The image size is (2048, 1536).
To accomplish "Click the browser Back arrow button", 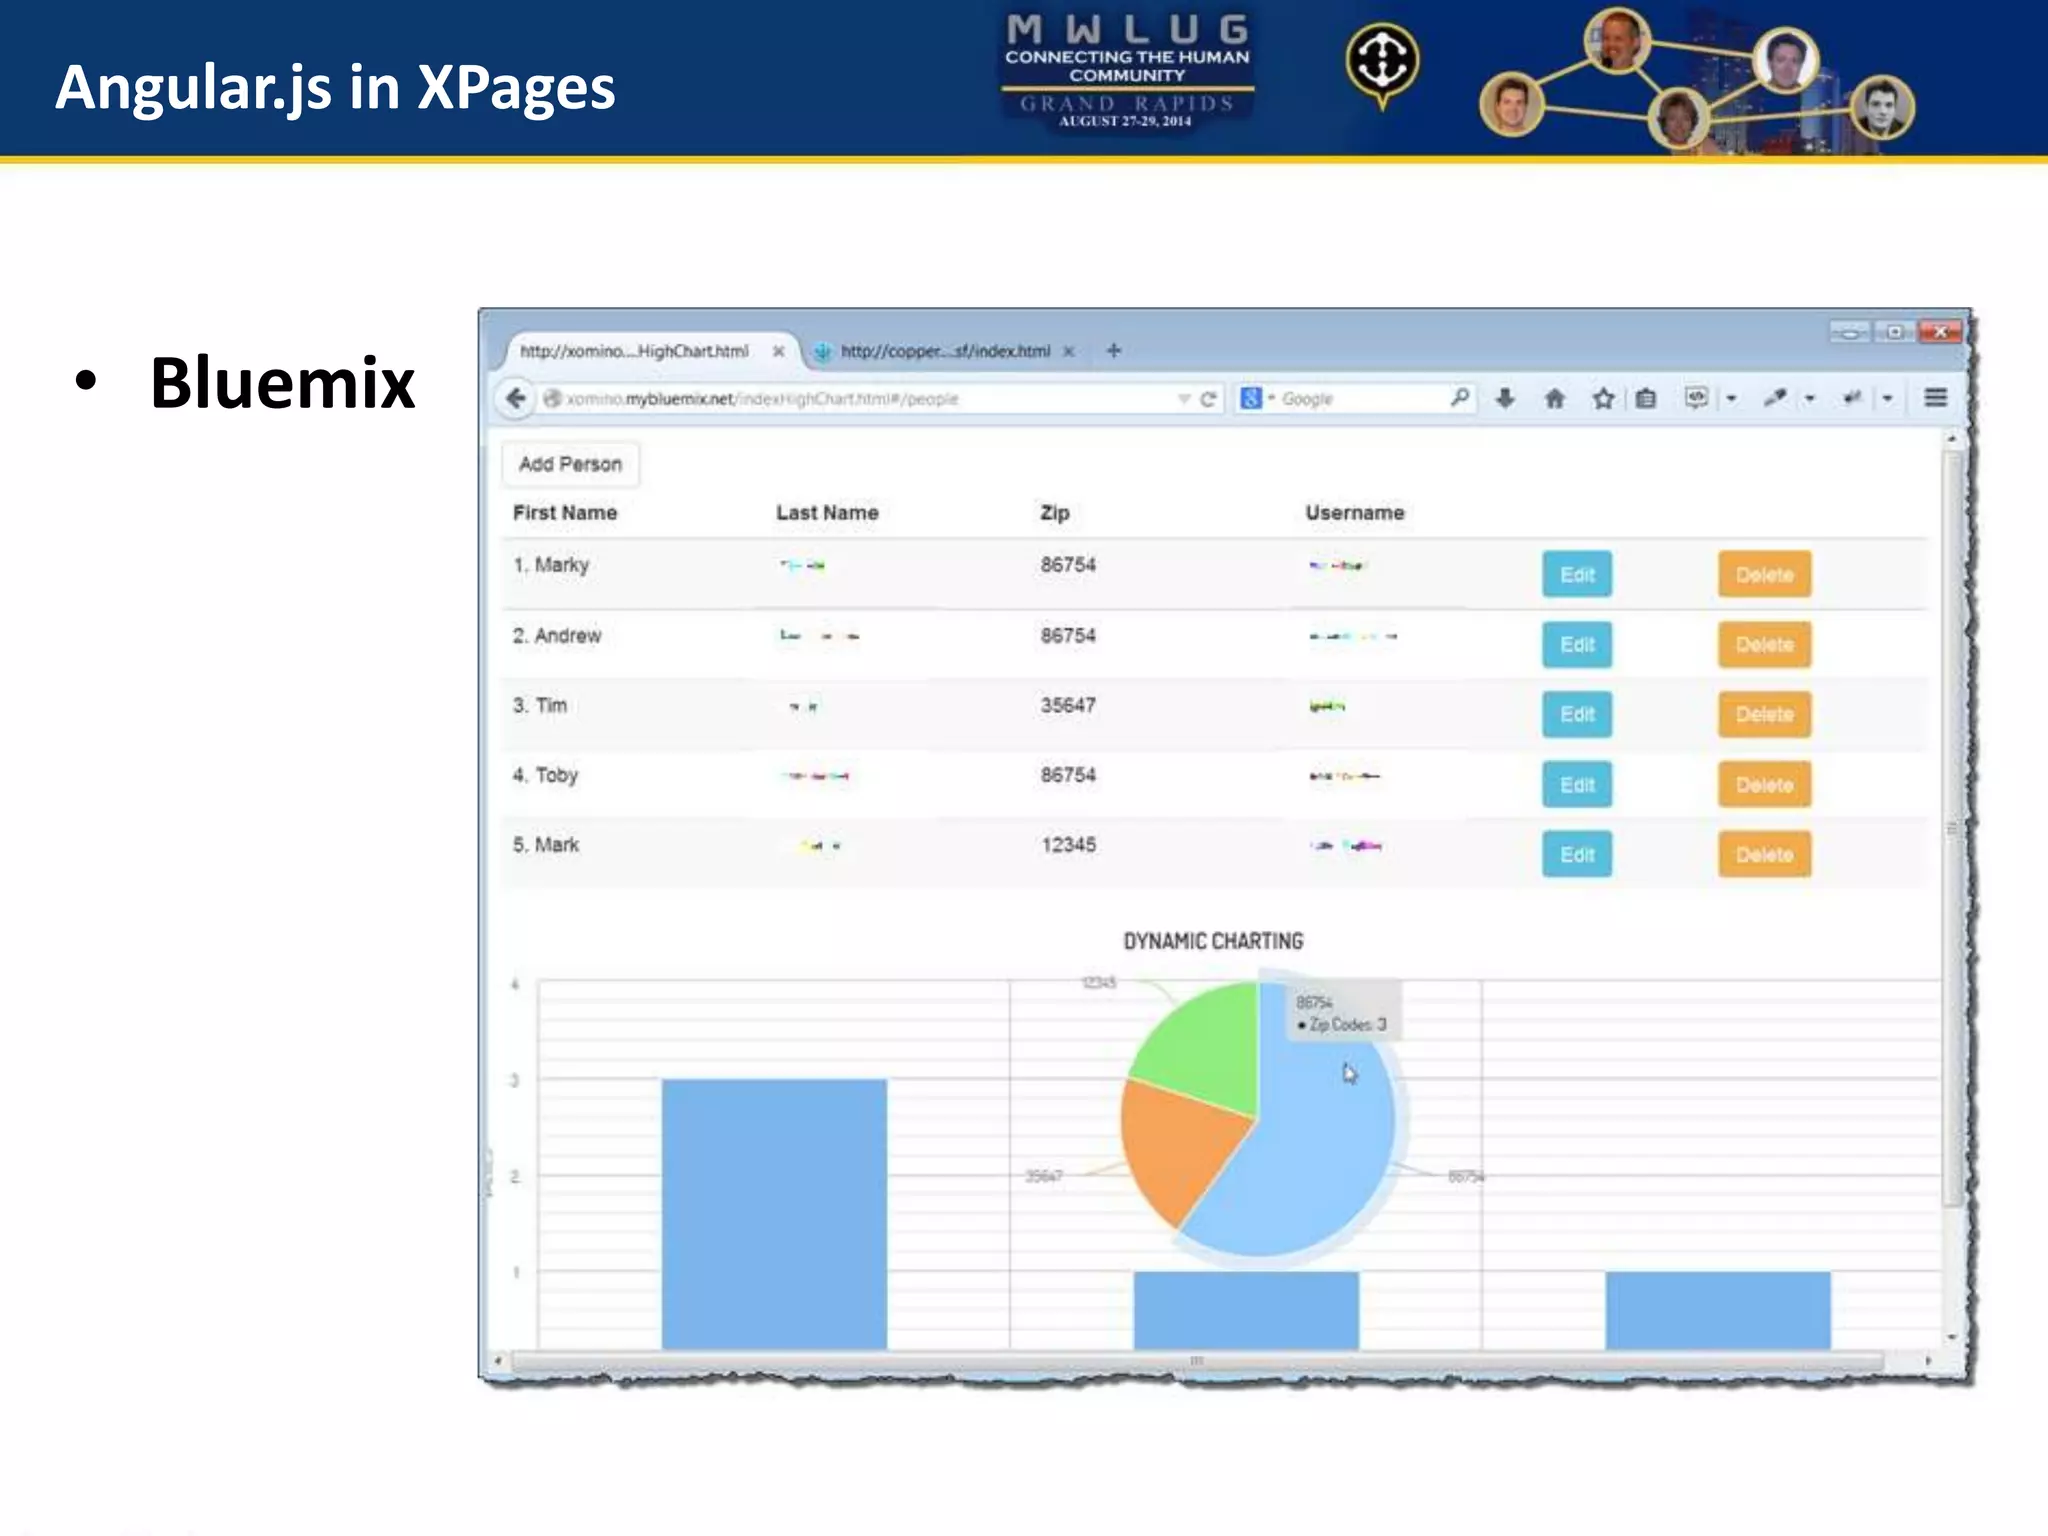I will click(x=516, y=398).
